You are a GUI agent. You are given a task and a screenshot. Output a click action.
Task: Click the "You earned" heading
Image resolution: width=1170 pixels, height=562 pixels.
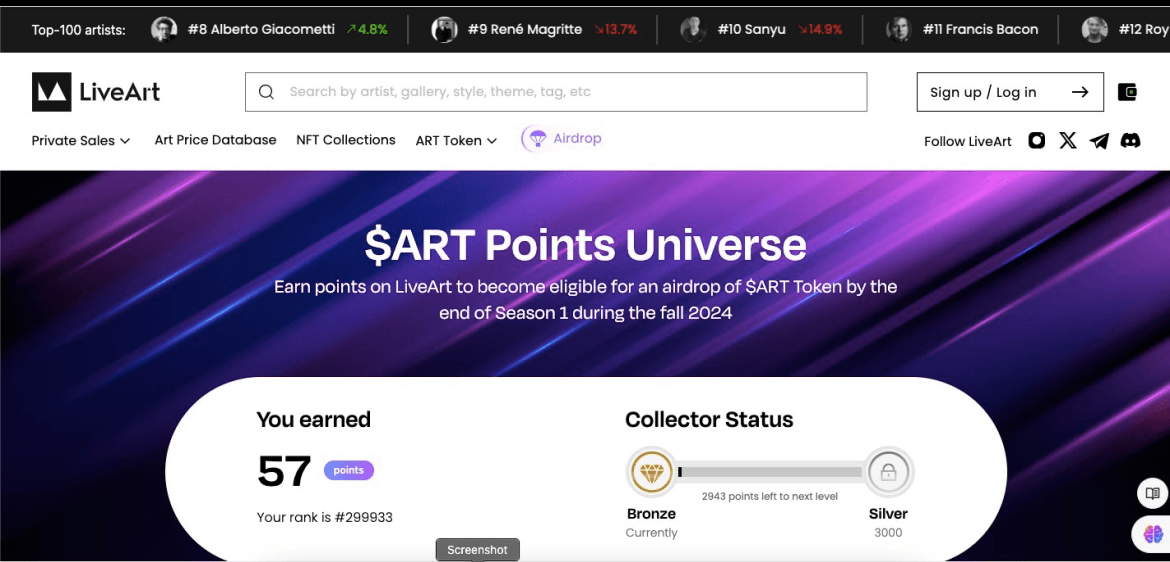click(x=313, y=419)
